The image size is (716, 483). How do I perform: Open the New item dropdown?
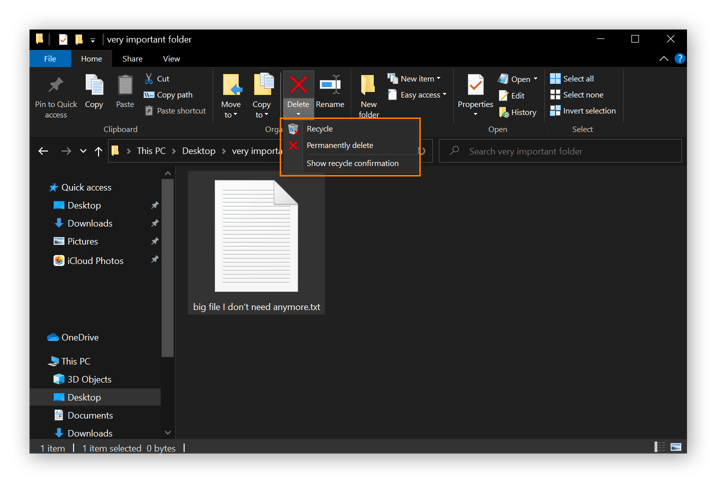[420, 79]
